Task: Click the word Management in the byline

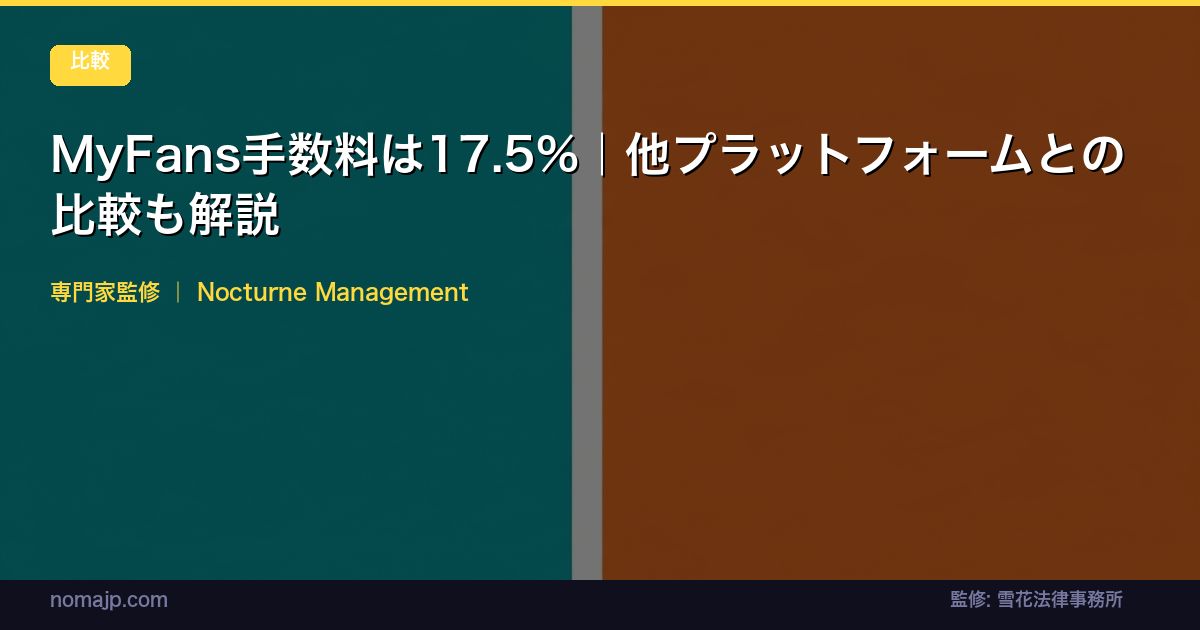Action: coord(391,293)
